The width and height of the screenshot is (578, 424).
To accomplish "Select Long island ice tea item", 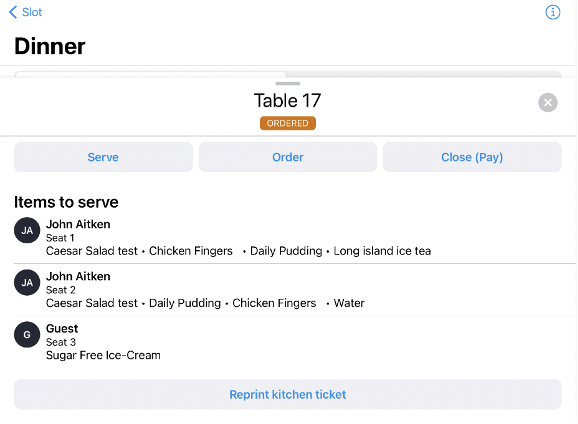I will (x=382, y=251).
